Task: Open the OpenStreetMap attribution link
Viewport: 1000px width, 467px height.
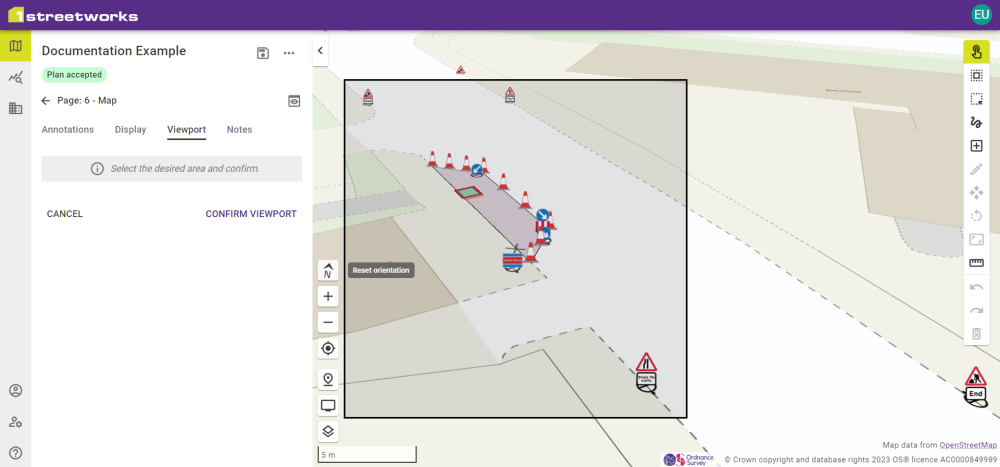Action: point(968,445)
